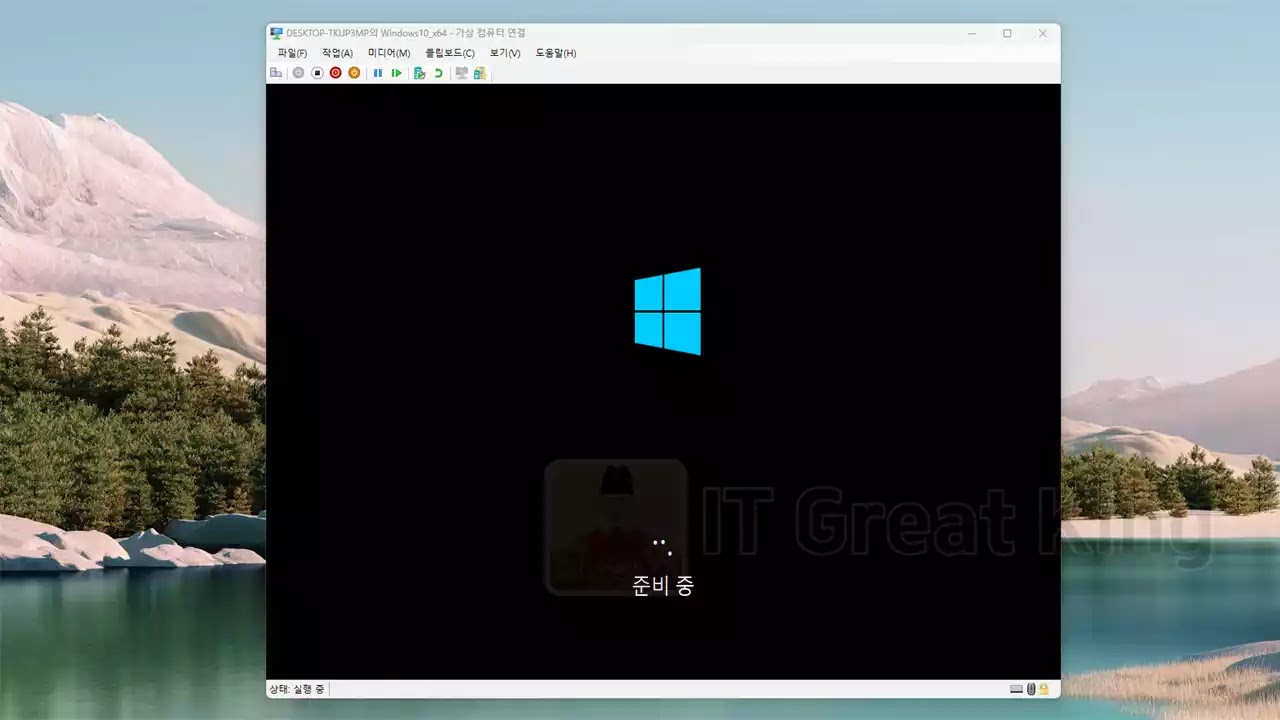
Task: Open the 파일(F) menu
Action: [292, 53]
